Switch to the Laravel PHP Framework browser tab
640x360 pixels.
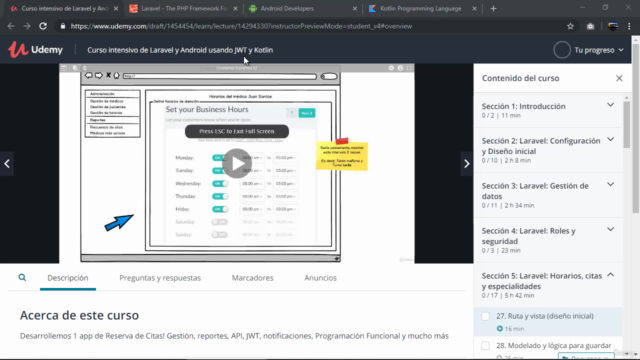point(183,9)
